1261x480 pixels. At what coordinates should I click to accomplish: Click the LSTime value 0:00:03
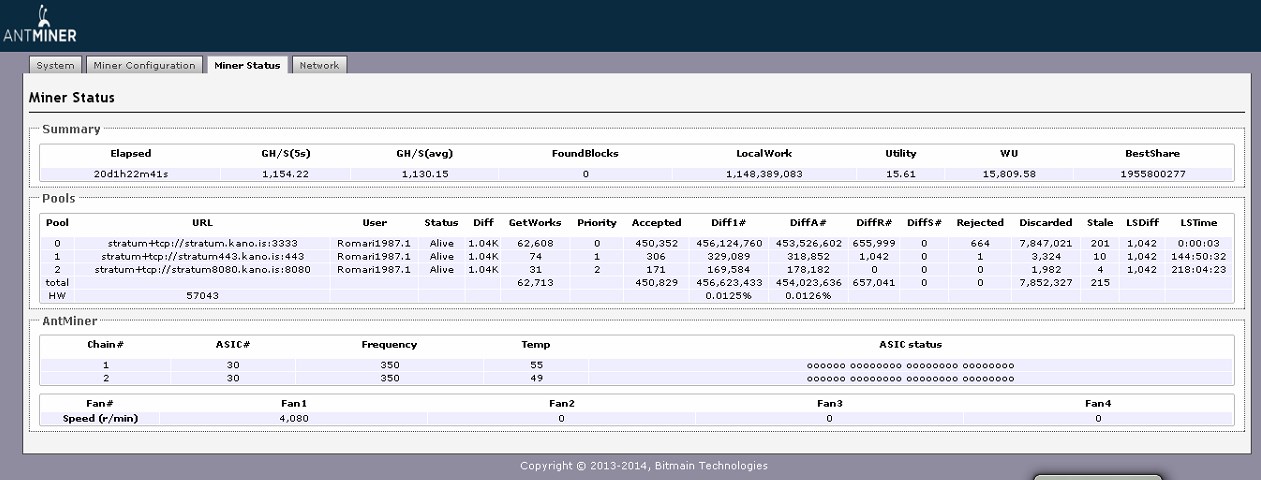pyautogui.click(x=1198, y=243)
